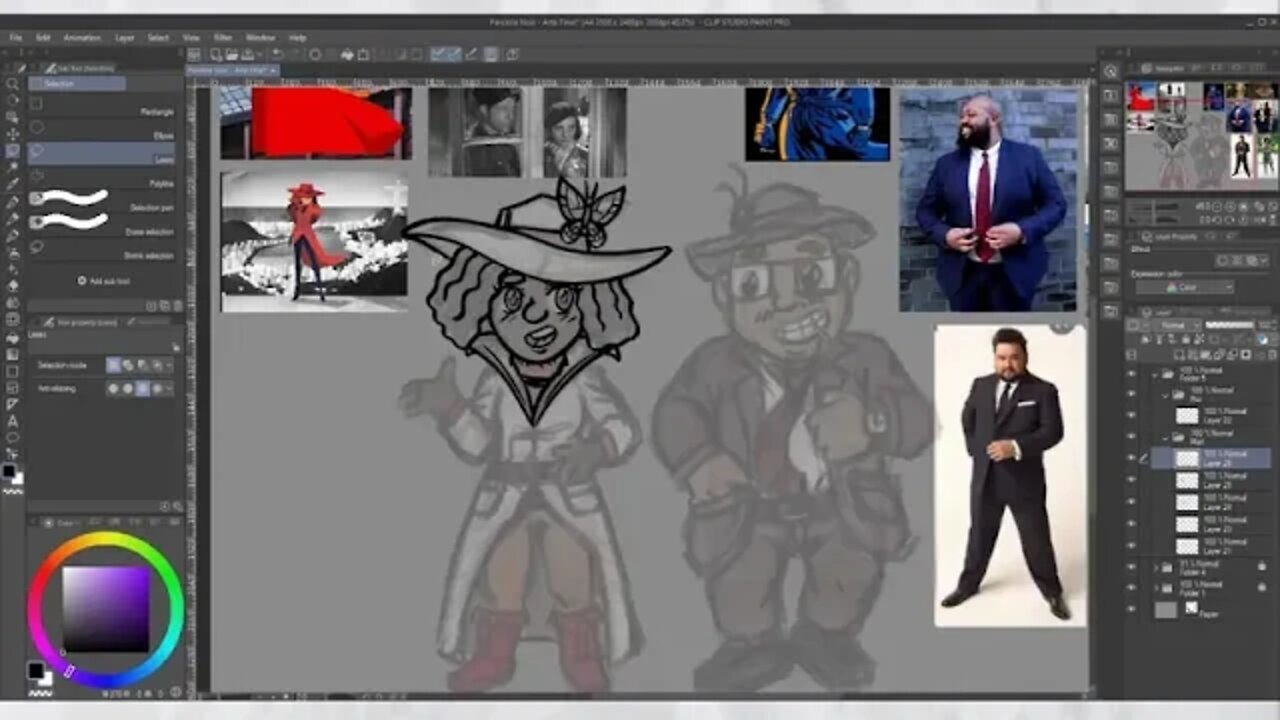This screenshot has height=720, width=1280.
Task: Click the Undo icon in command bar
Action: click(x=278, y=54)
